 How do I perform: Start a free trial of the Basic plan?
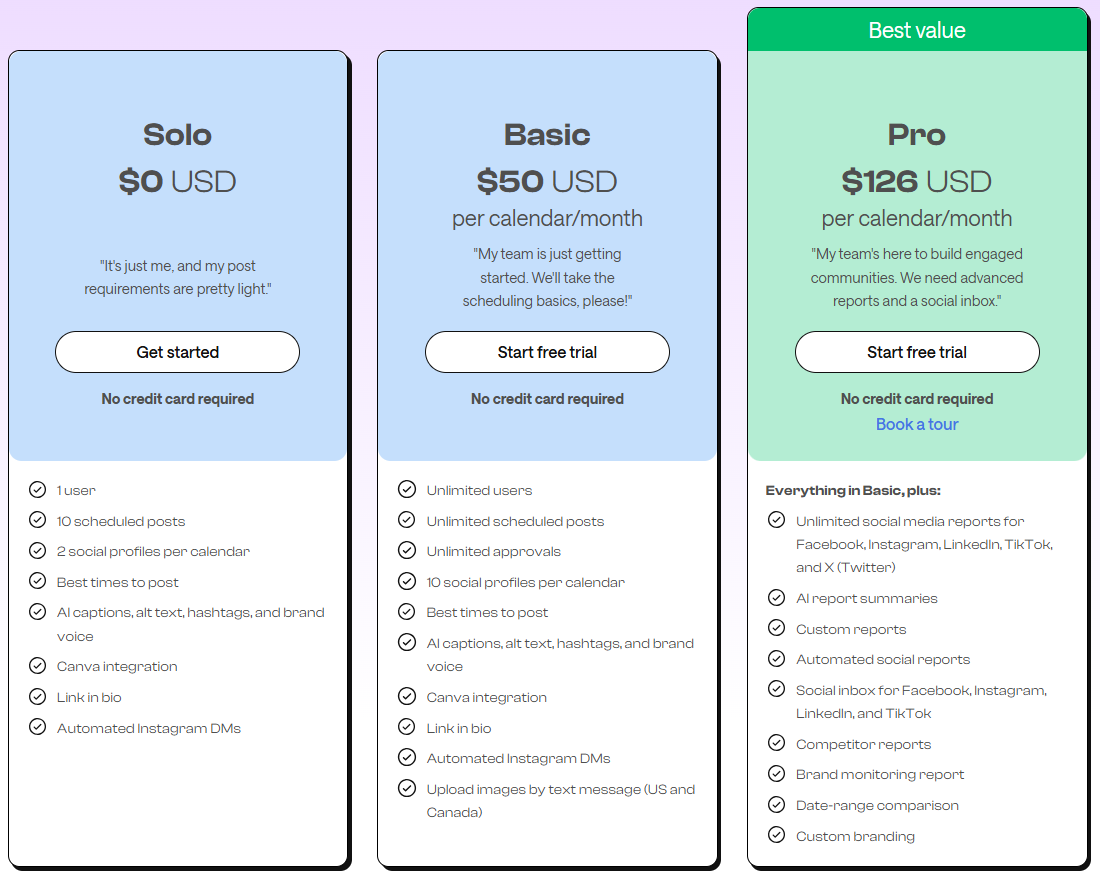(547, 352)
